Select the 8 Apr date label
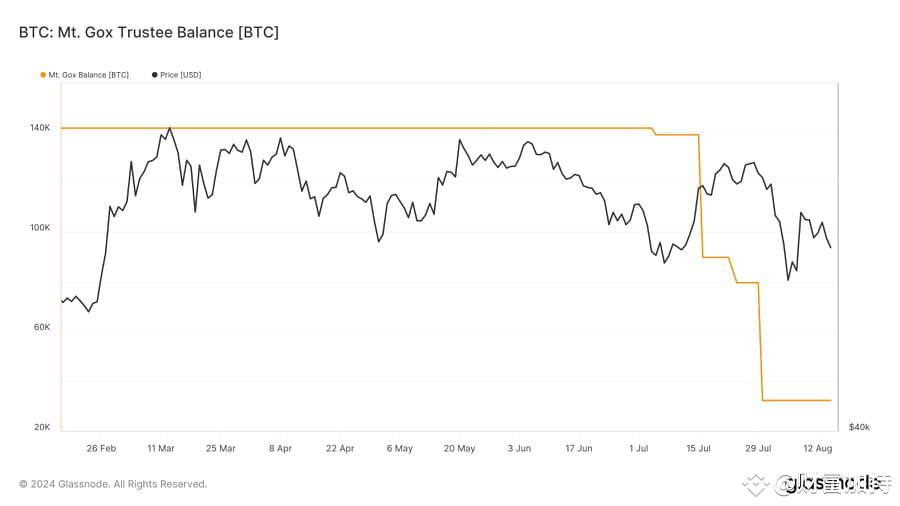Image resolution: width=900 pixels, height=506 pixels. [280, 449]
